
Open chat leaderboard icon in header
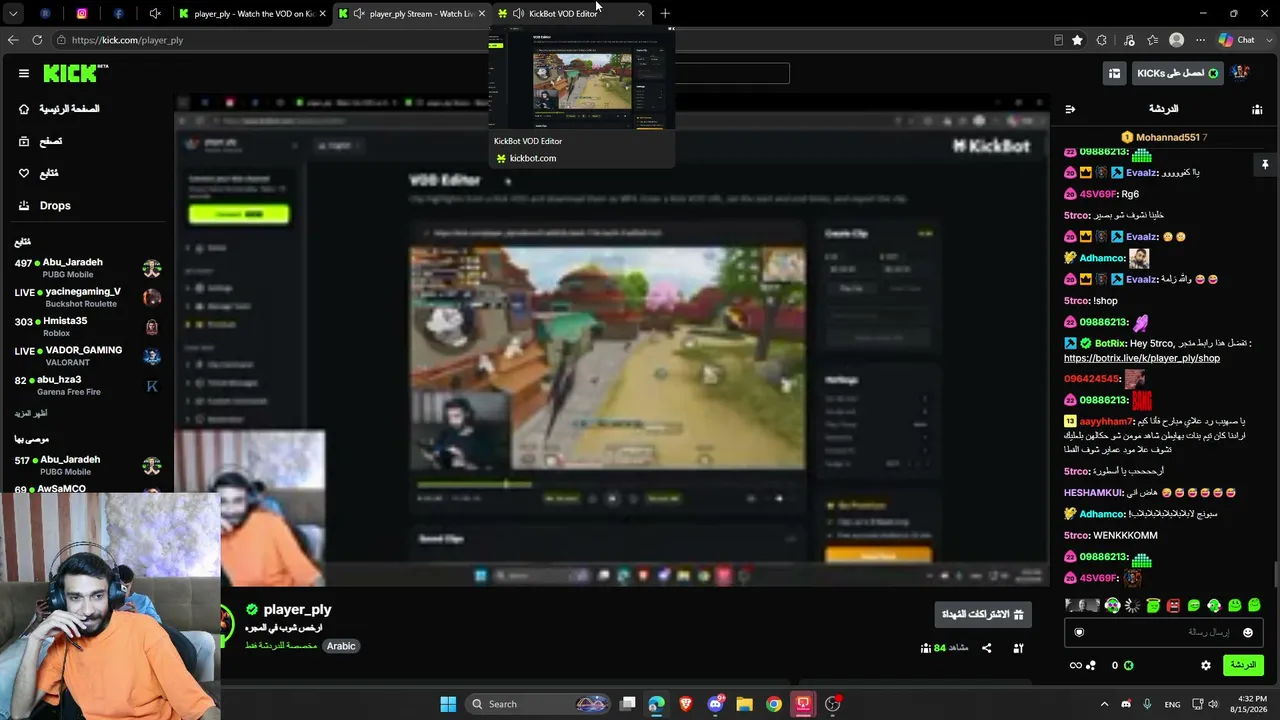tap(1257, 109)
